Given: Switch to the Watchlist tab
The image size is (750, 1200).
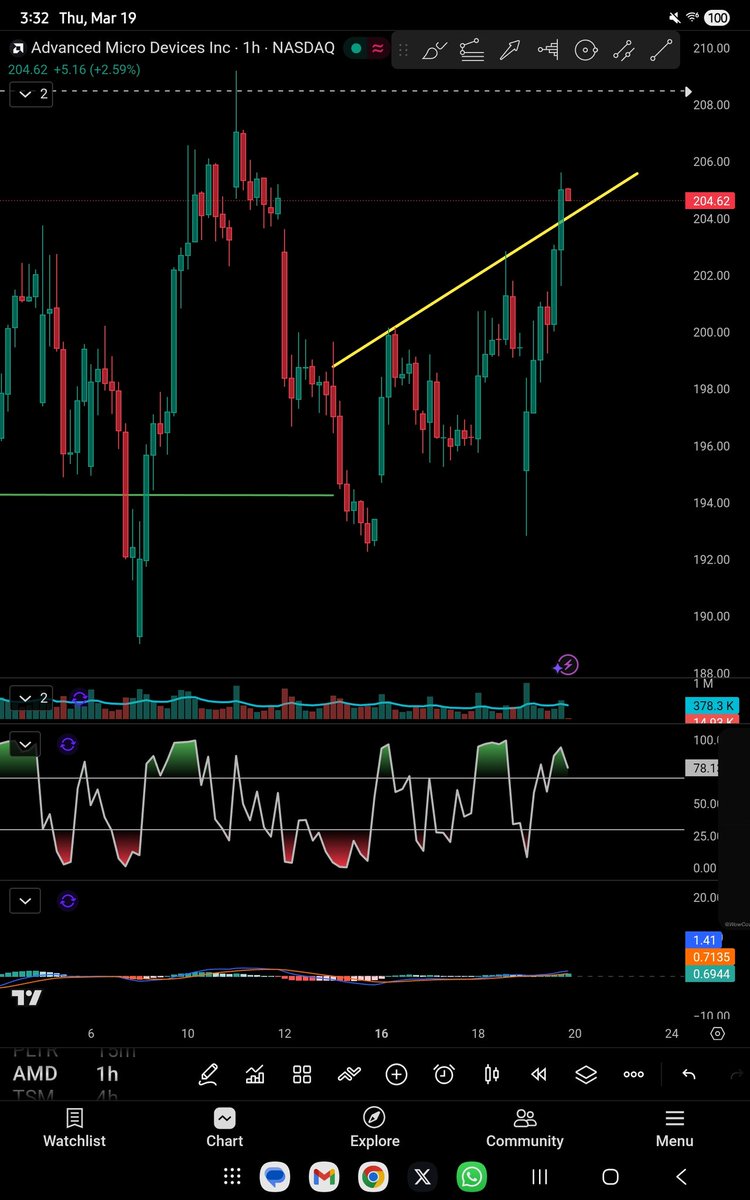Looking at the screenshot, I should coord(74,1127).
